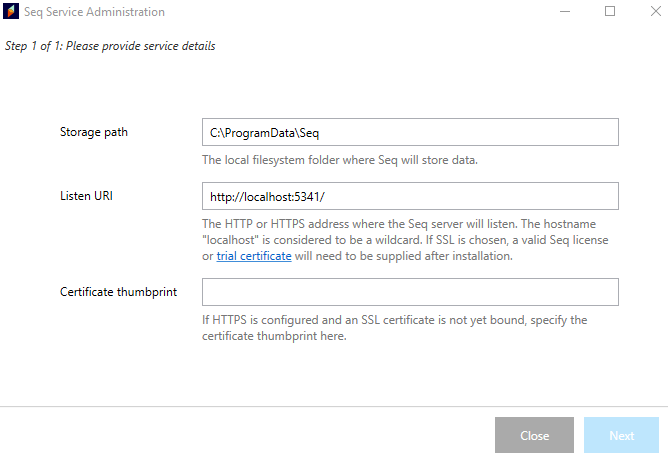Click the local filesystem folder description text

[x=340, y=160]
